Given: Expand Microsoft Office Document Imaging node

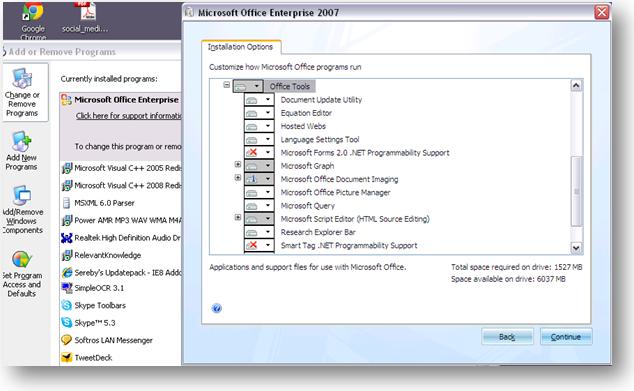Looking at the screenshot, I should click(x=238, y=178).
